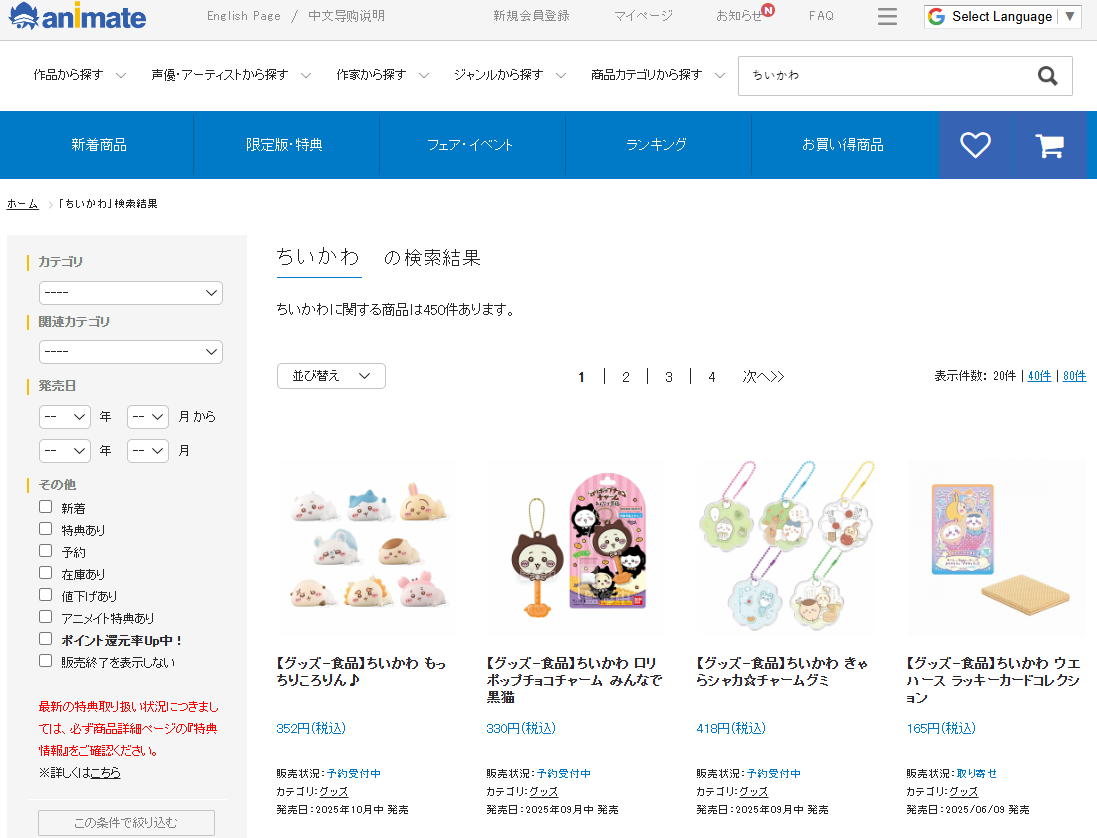Open the ウエハース ラッキーカード product thumbnail
1097x838 pixels.
click(996, 548)
